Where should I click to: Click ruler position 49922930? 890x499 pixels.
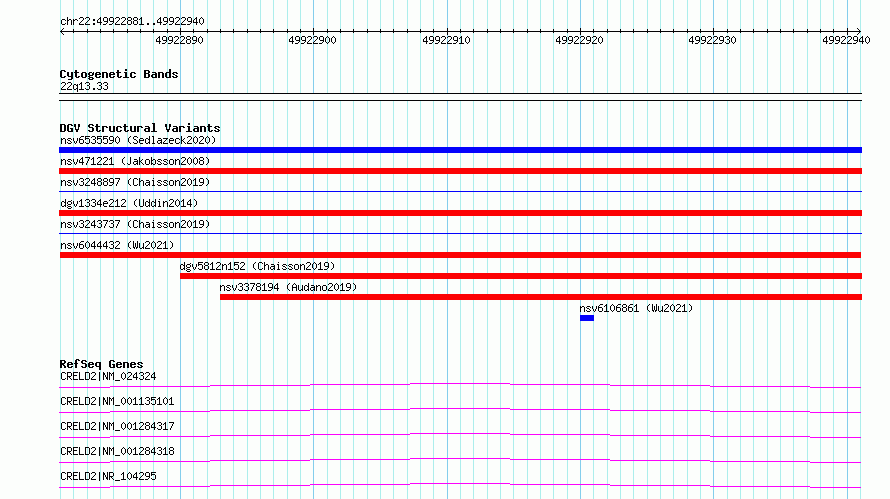[712, 40]
